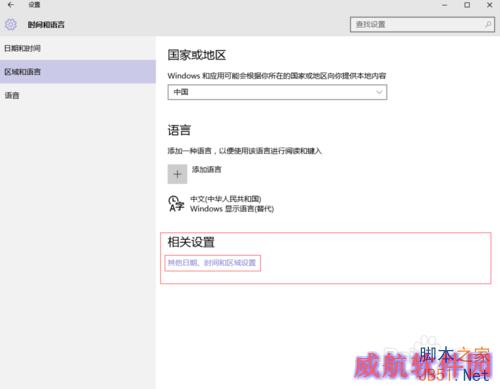Screen dimensions: 500x389
Task: Close the settings window
Action: pos(490,5)
